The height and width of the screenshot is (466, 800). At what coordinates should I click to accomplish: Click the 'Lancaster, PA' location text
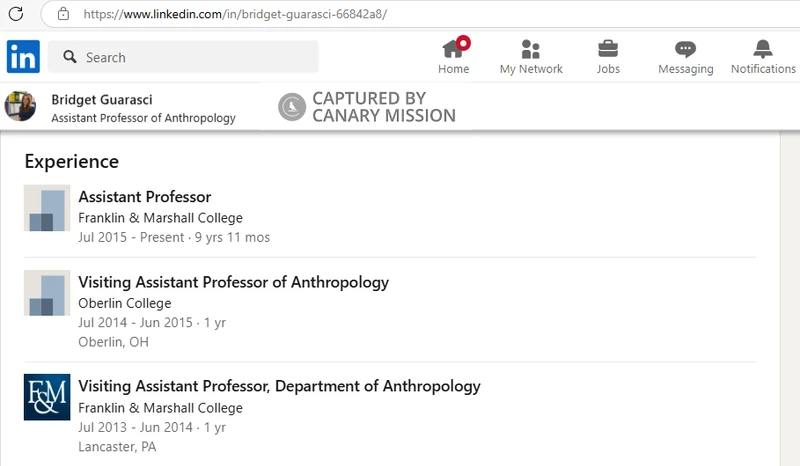pos(117,447)
